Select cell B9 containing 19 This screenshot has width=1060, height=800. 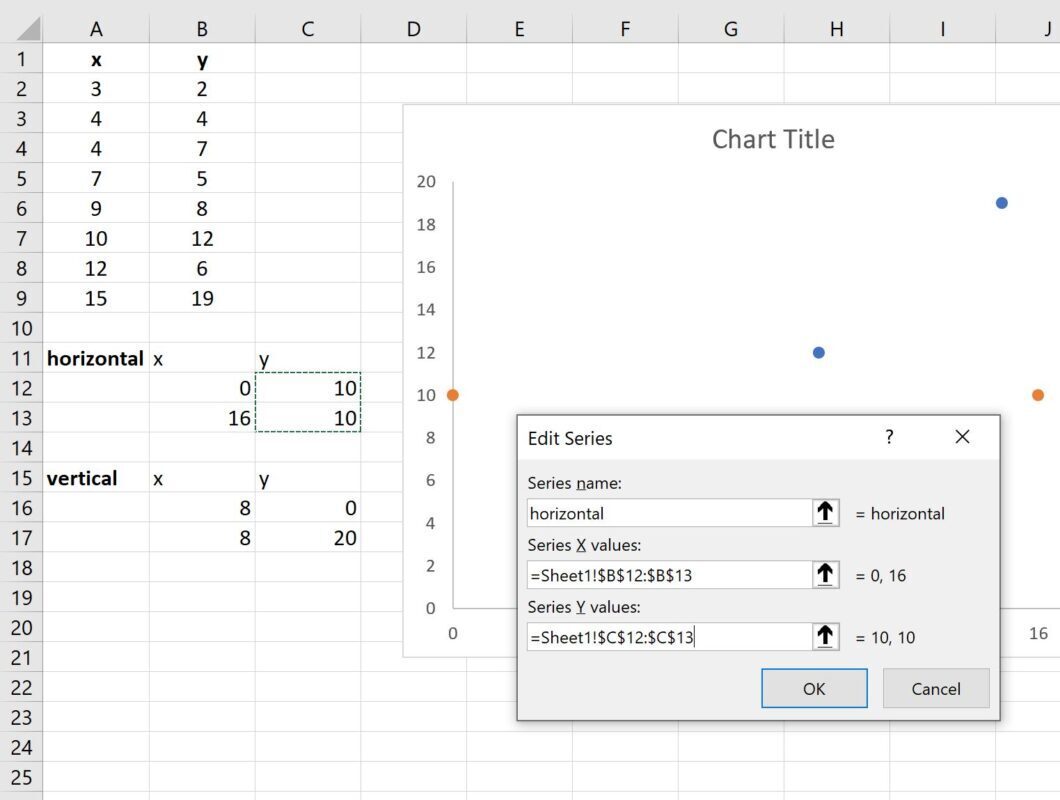coord(202,298)
